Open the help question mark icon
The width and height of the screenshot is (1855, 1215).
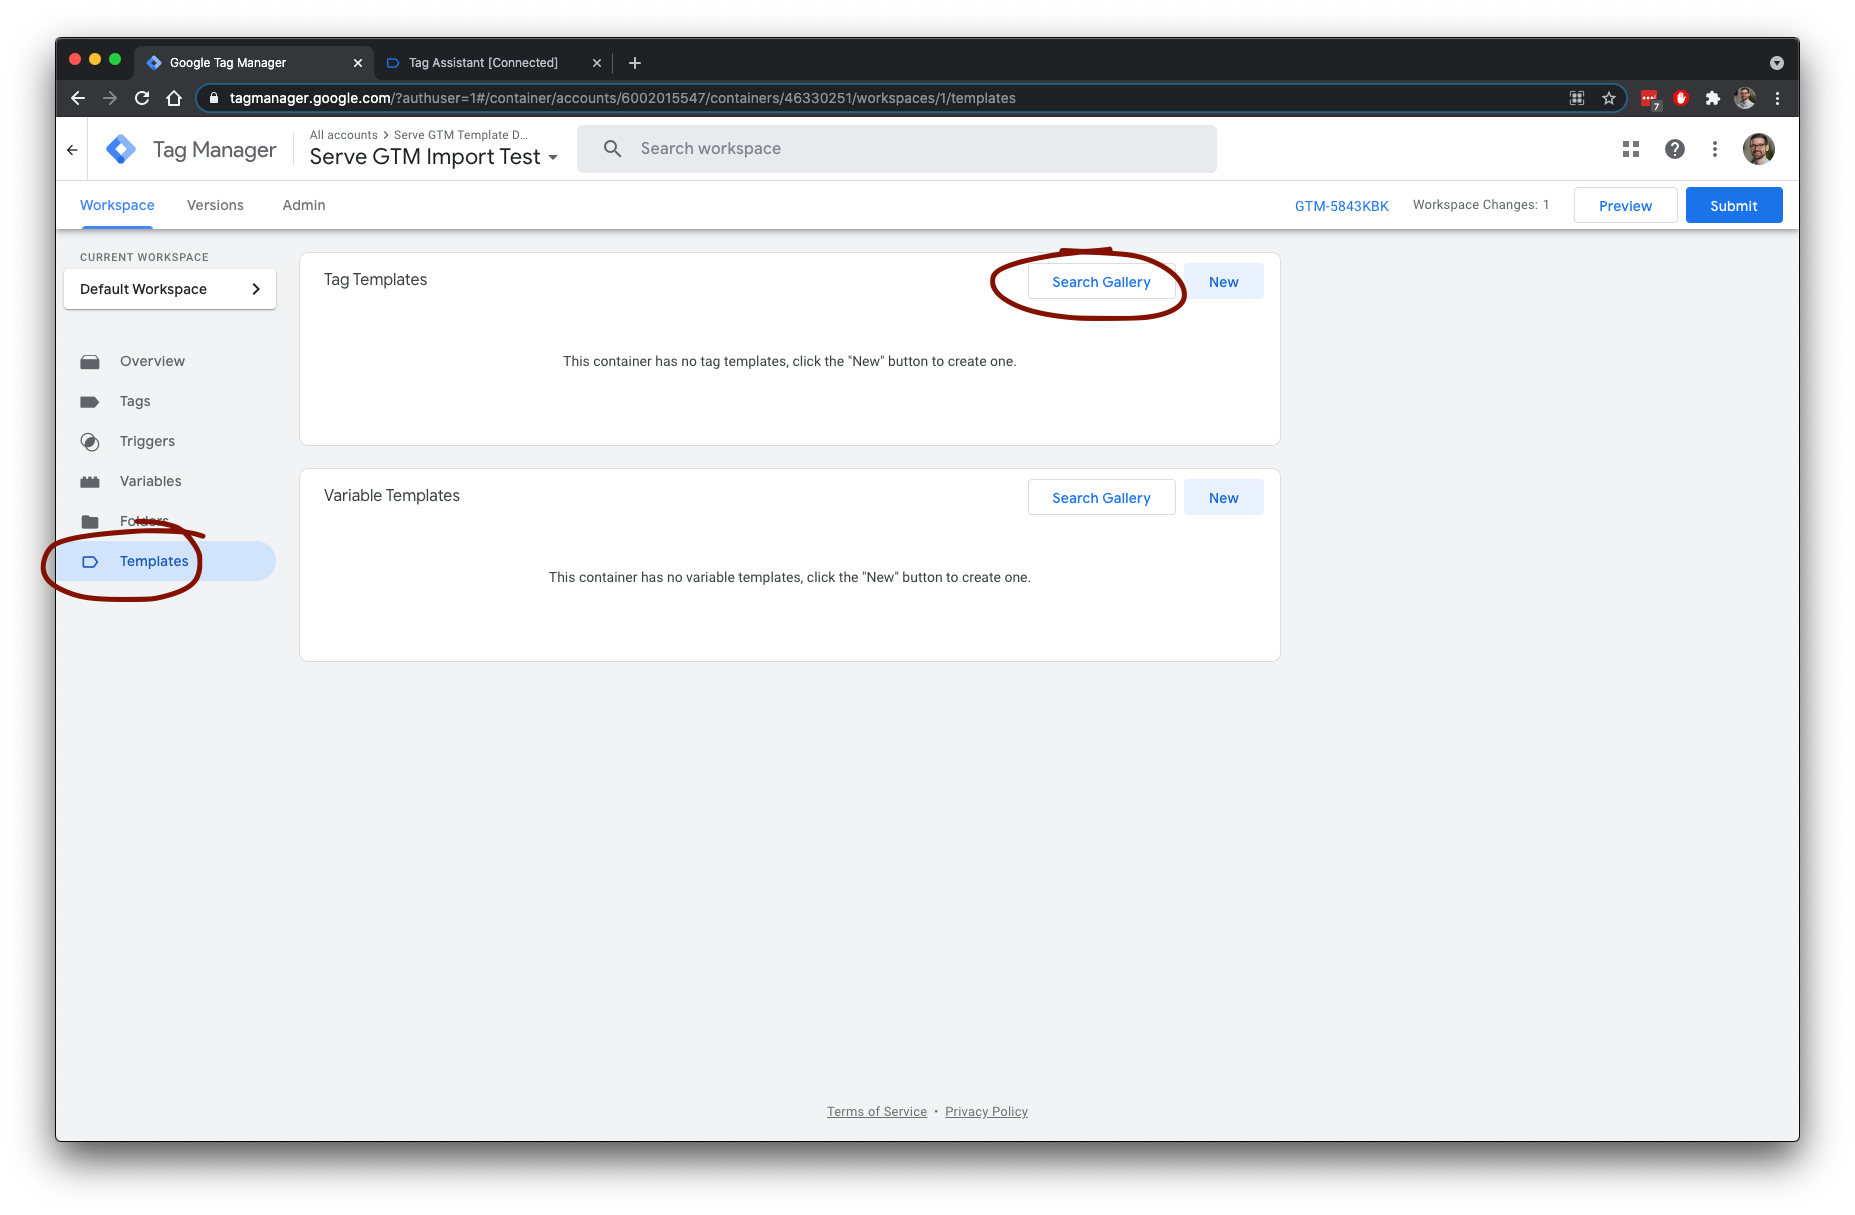(x=1674, y=148)
